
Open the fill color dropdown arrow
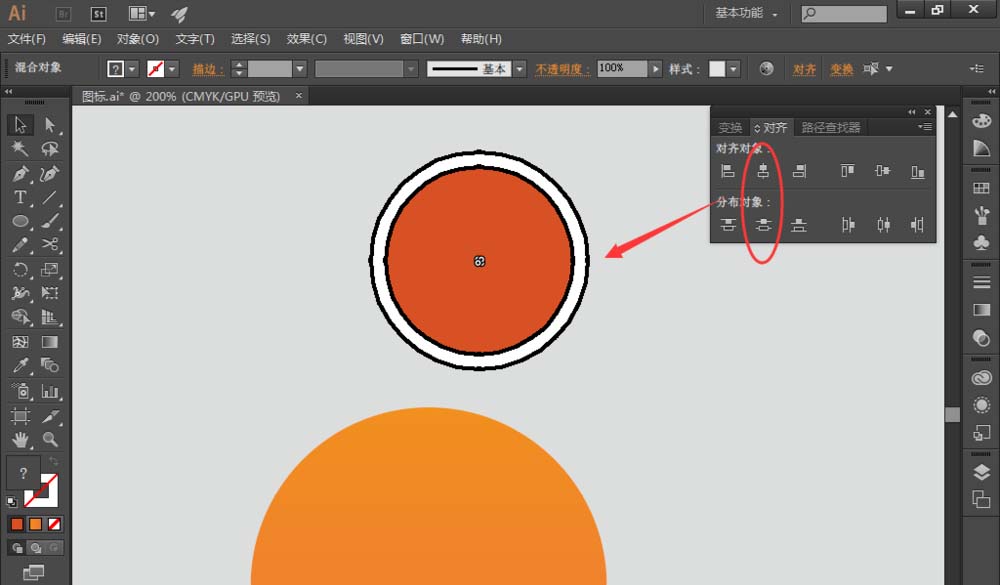click(132, 69)
